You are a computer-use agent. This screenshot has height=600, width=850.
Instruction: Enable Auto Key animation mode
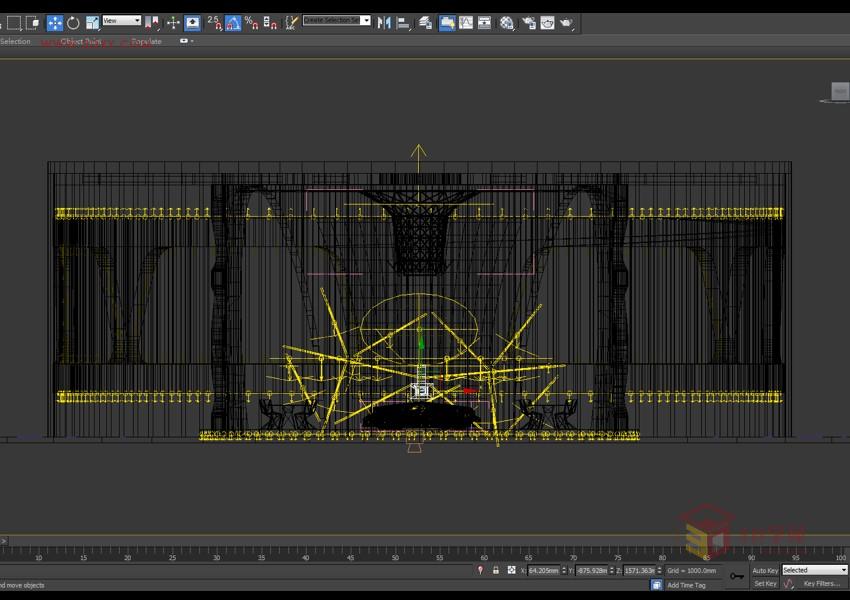point(763,570)
